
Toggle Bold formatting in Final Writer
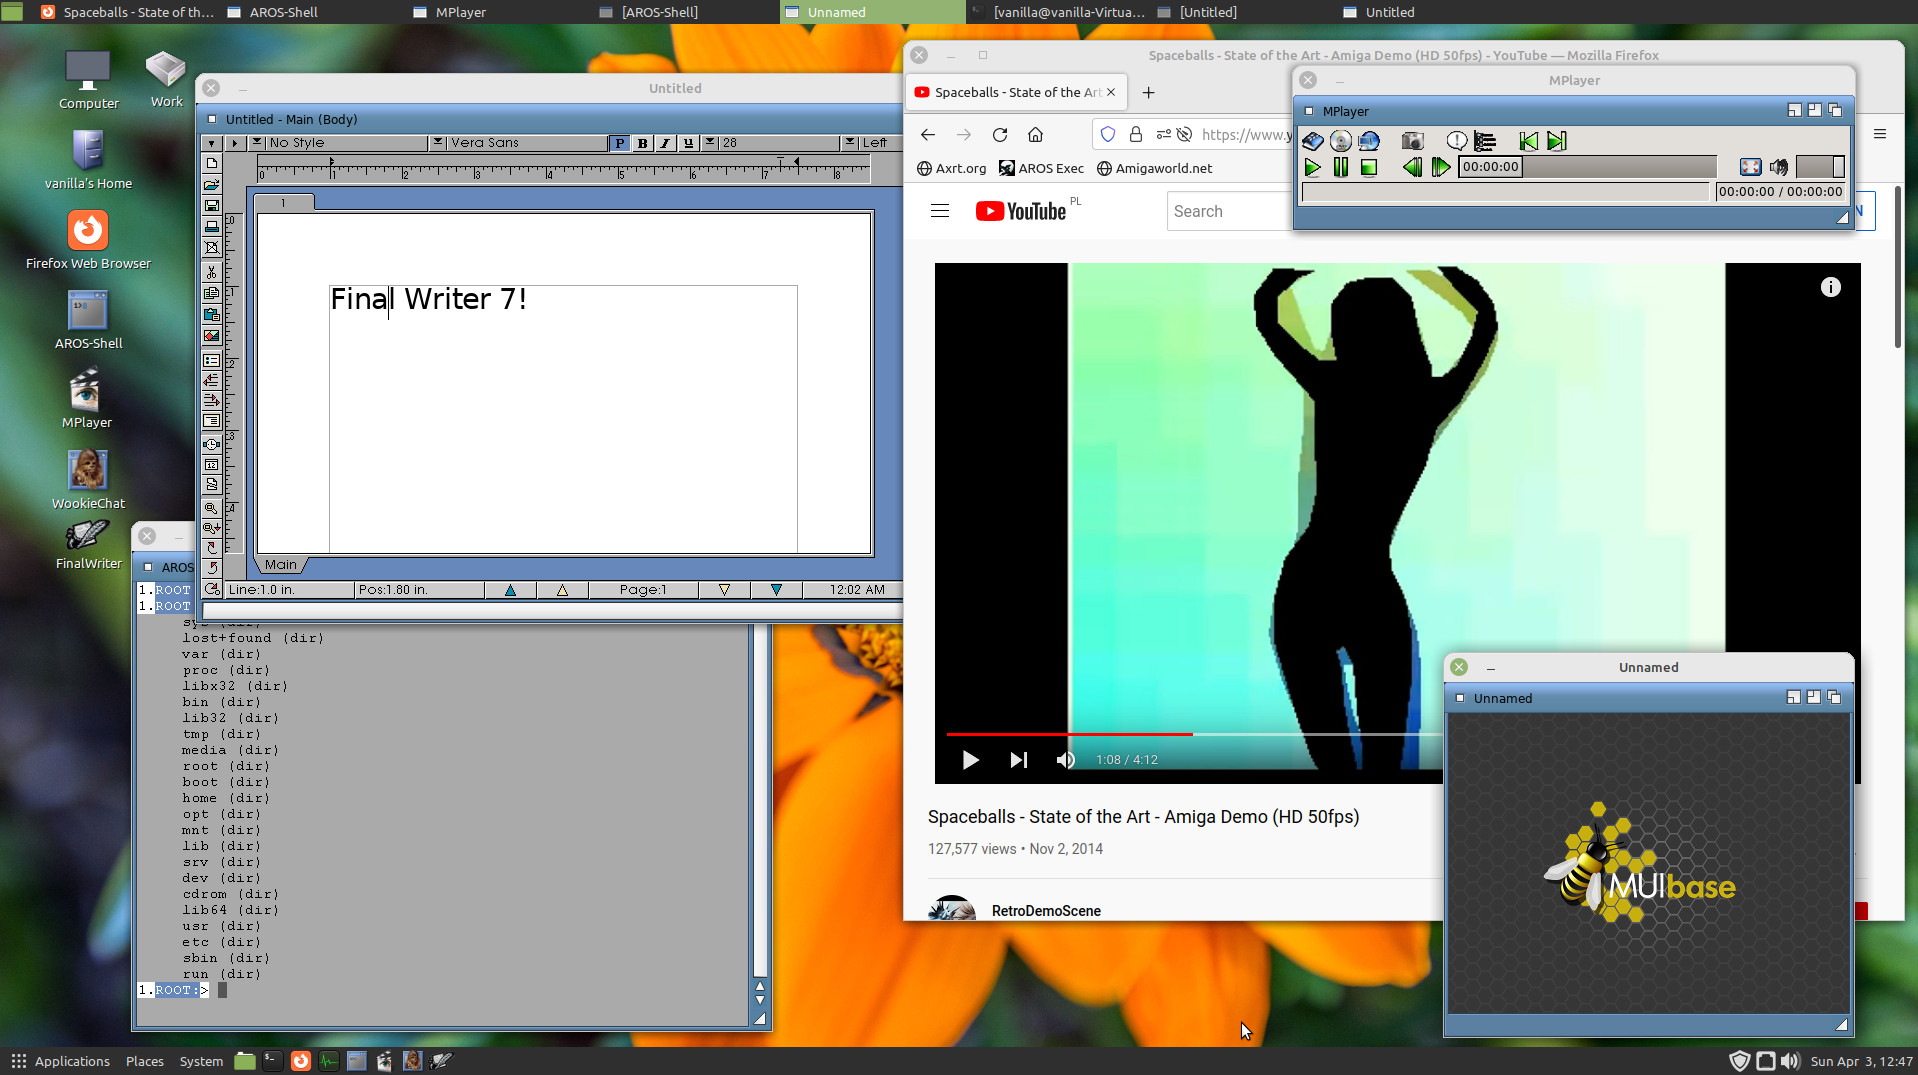tap(642, 143)
